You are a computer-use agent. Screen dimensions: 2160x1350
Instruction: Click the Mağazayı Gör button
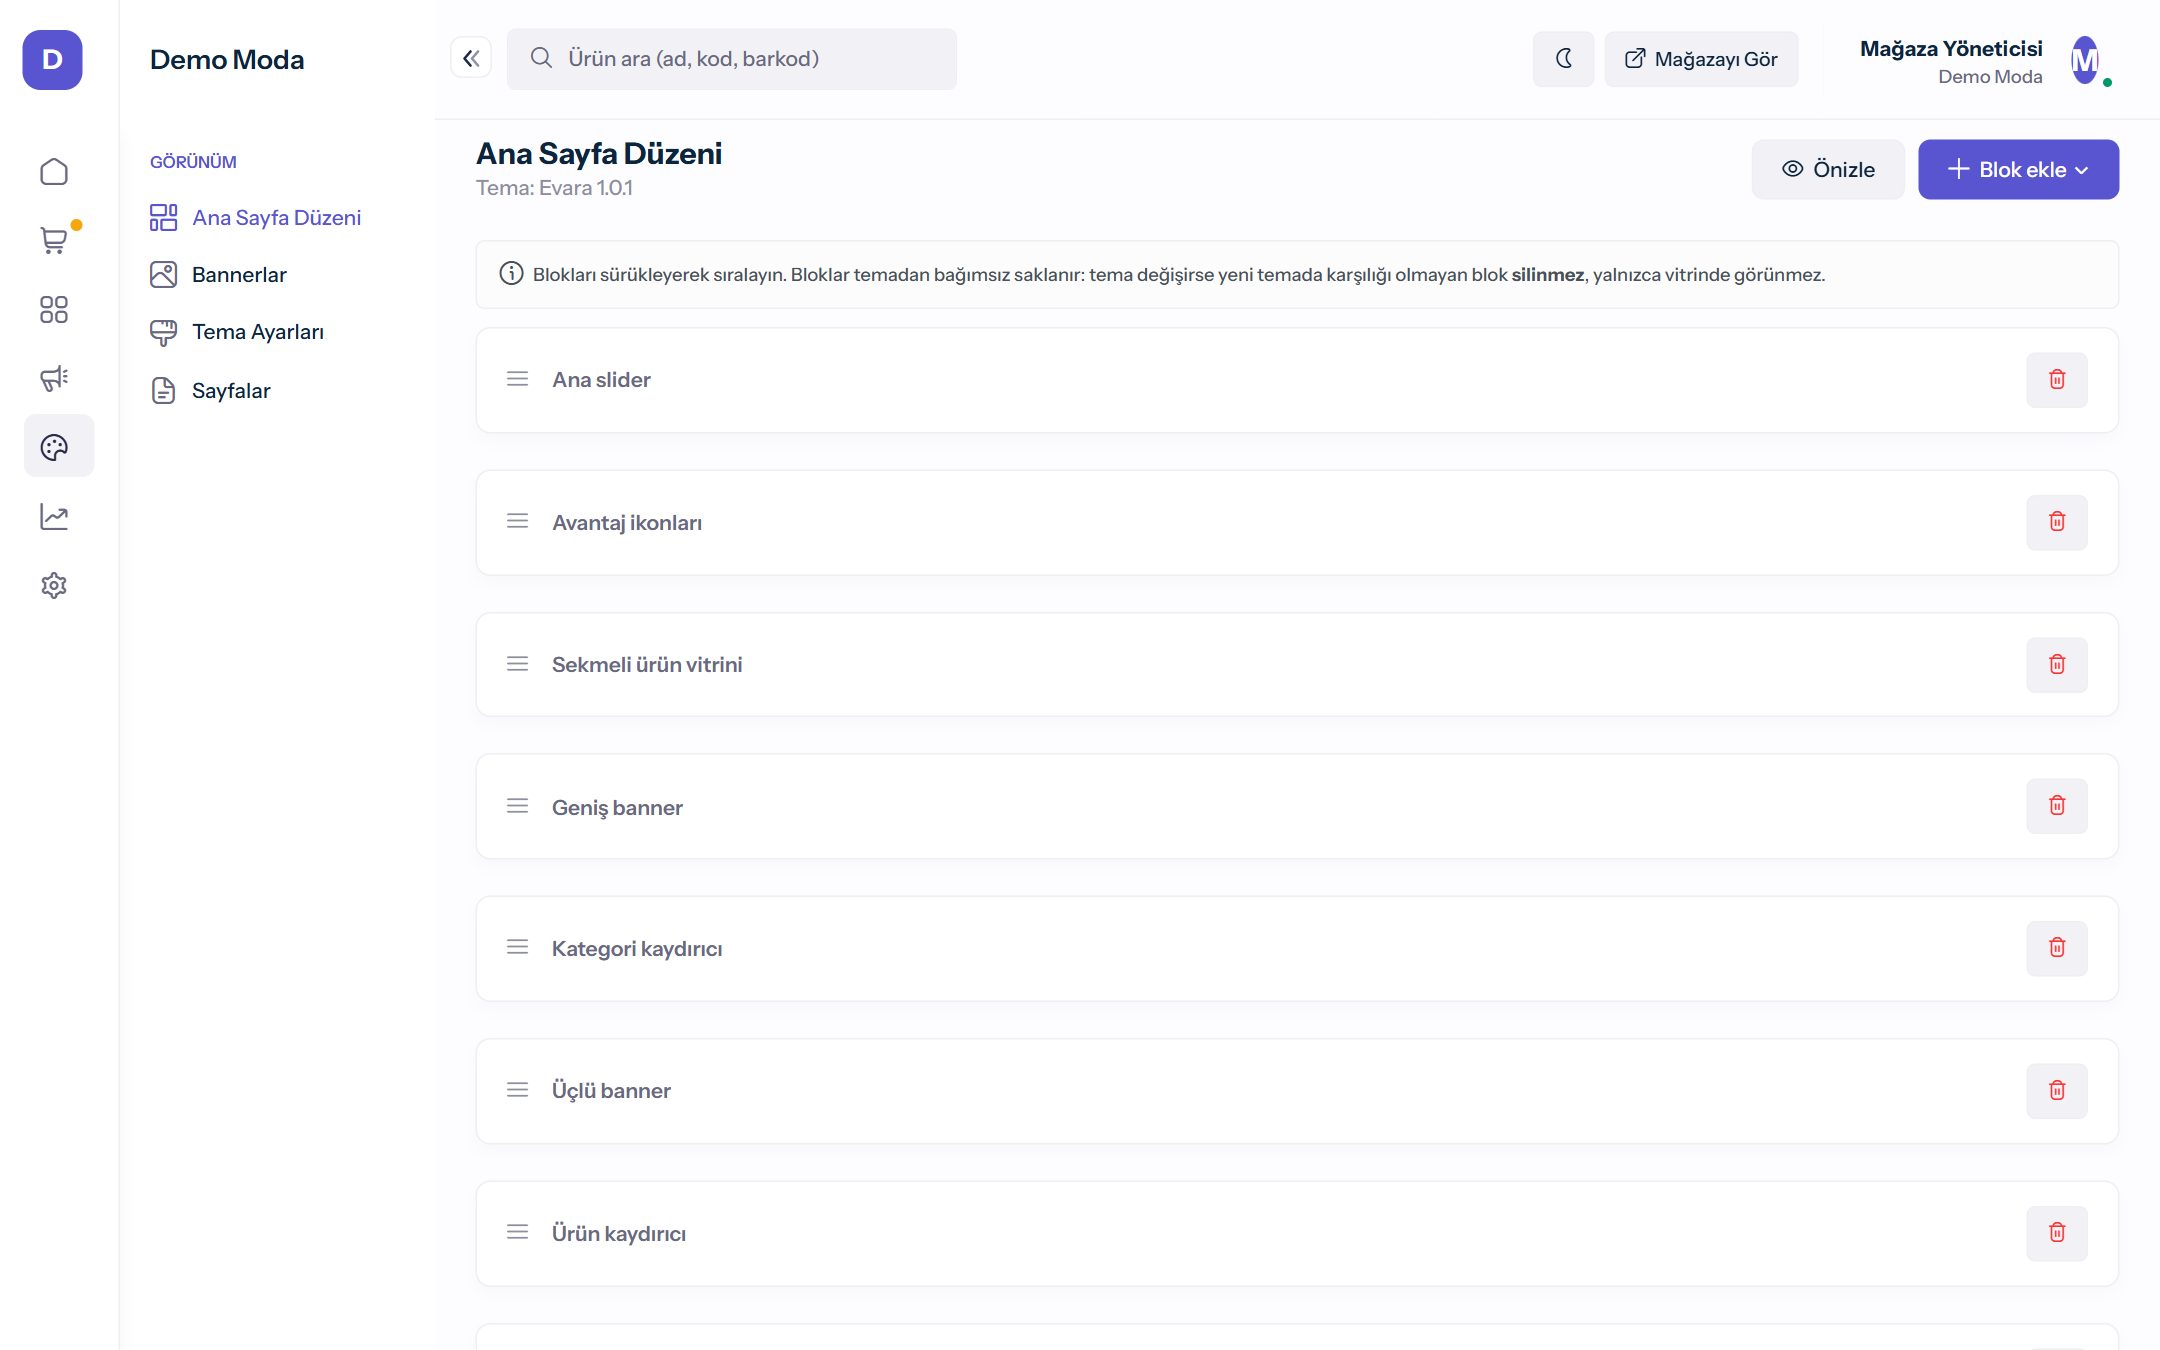click(x=1701, y=59)
